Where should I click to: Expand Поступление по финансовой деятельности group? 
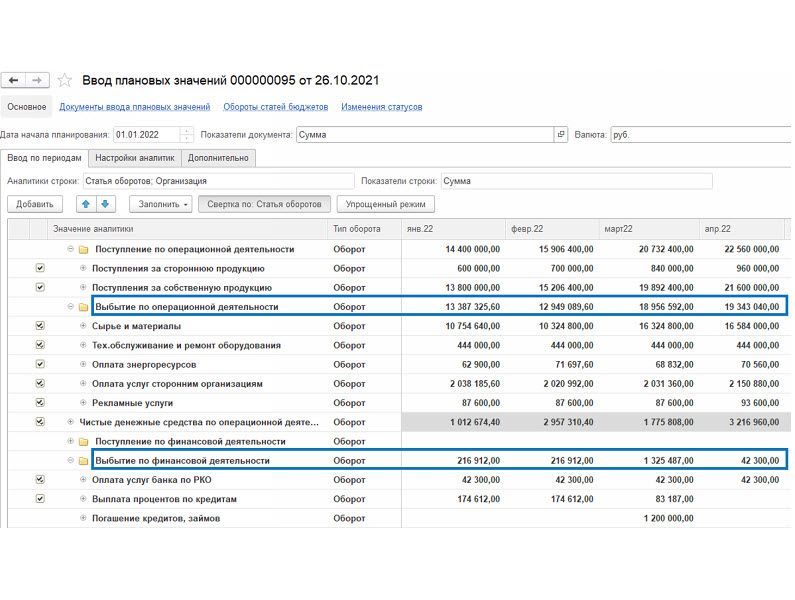[x=70, y=441]
